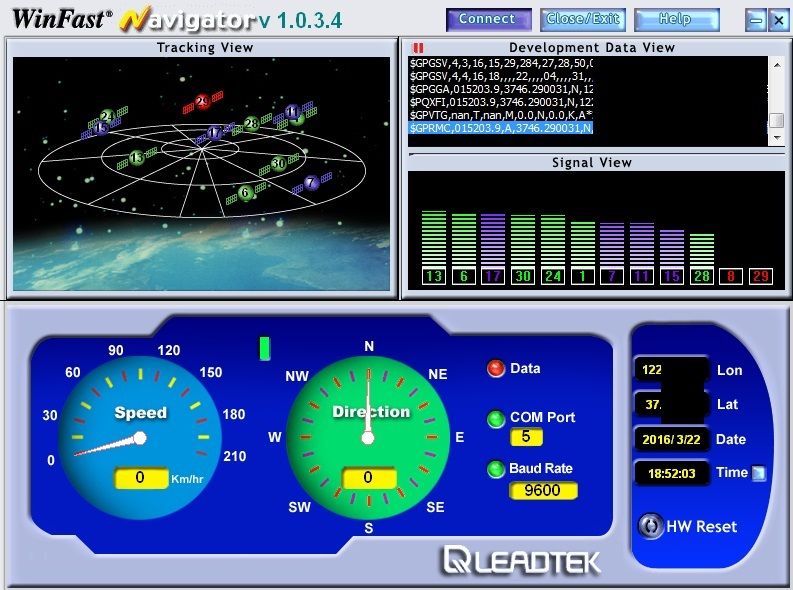Pause the Development Data View stream

click(418, 48)
